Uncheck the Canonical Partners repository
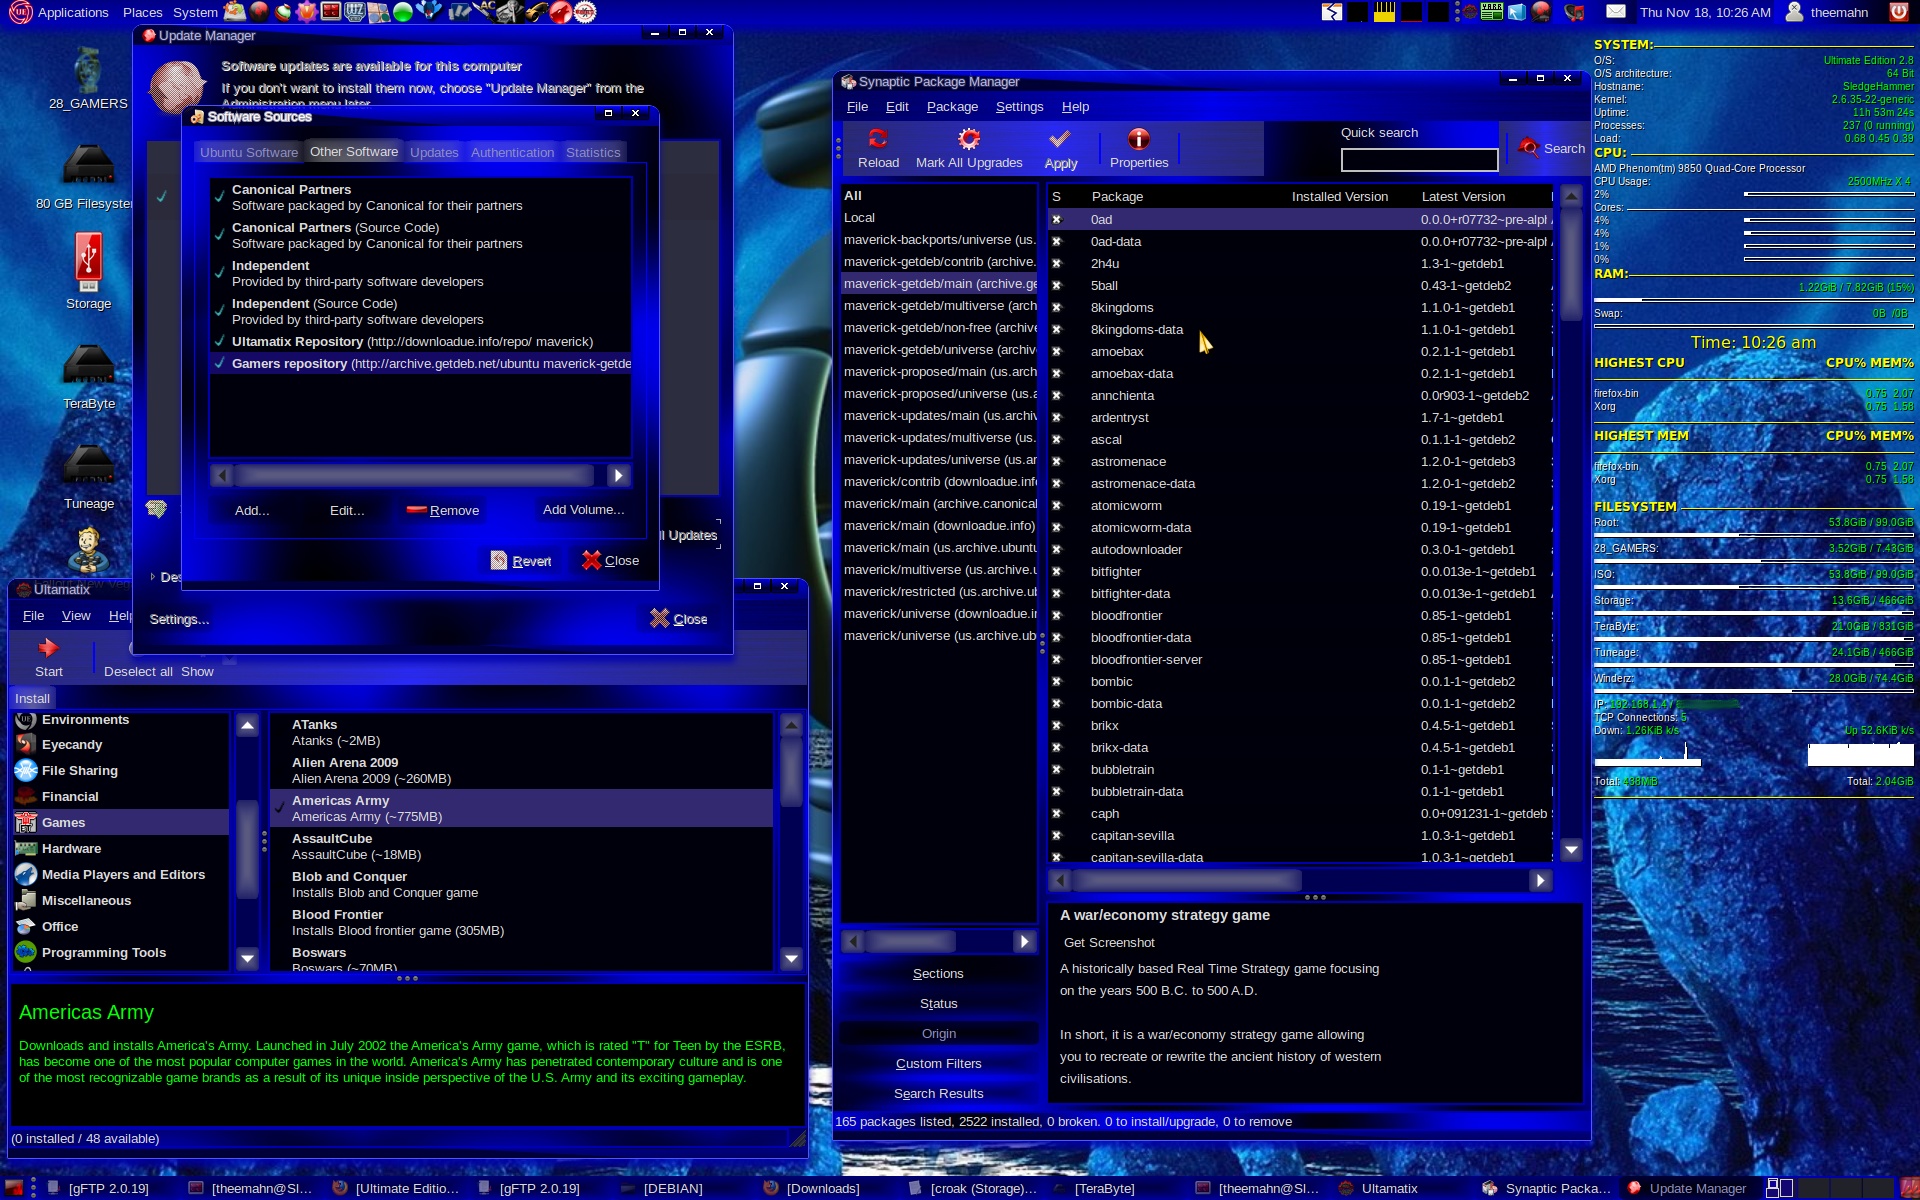The image size is (1920, 1200). tap(219, 196)
